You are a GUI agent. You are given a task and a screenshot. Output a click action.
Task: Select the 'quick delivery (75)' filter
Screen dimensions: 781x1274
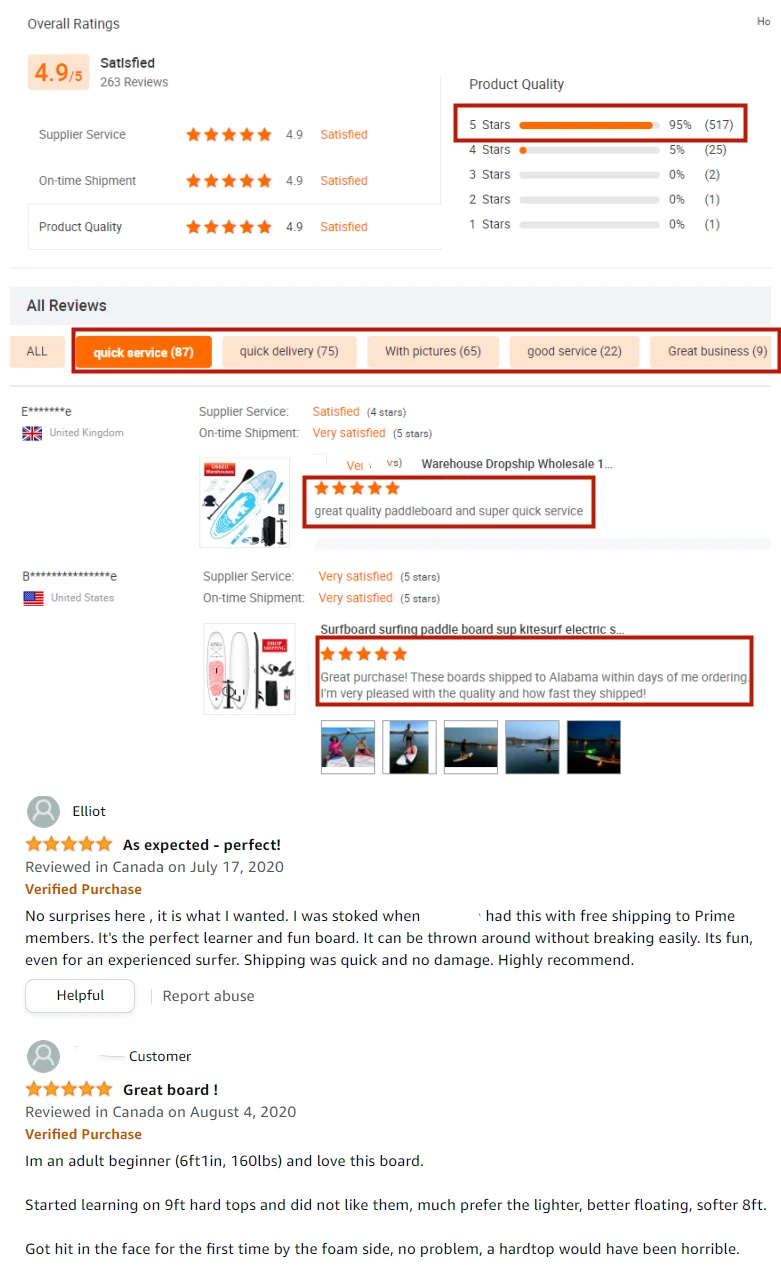click(289, 351)
